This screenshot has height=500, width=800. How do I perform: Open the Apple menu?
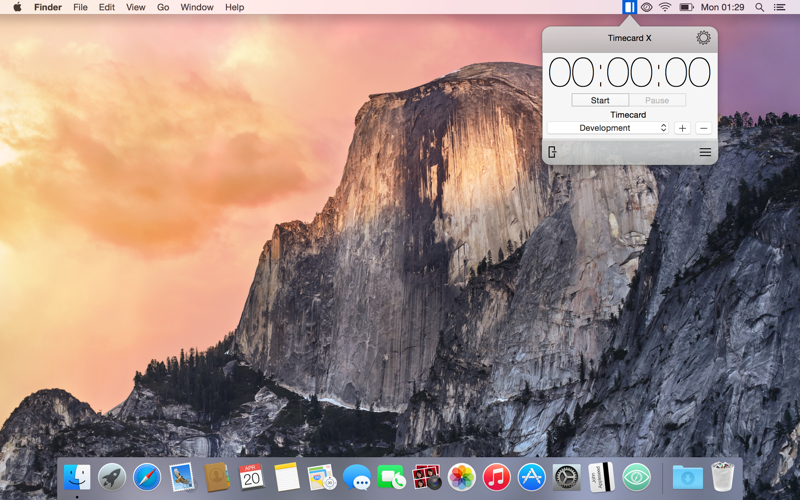point(17,7)
